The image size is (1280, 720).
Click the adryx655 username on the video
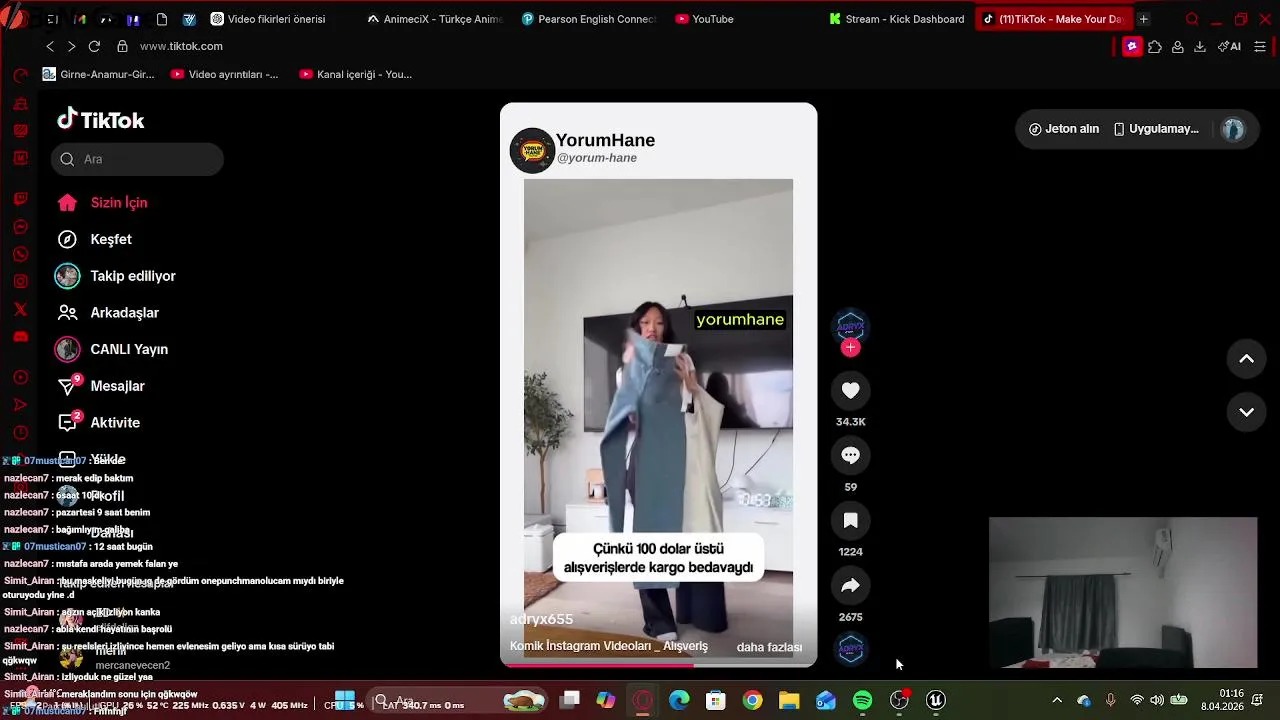pos(541,619)
